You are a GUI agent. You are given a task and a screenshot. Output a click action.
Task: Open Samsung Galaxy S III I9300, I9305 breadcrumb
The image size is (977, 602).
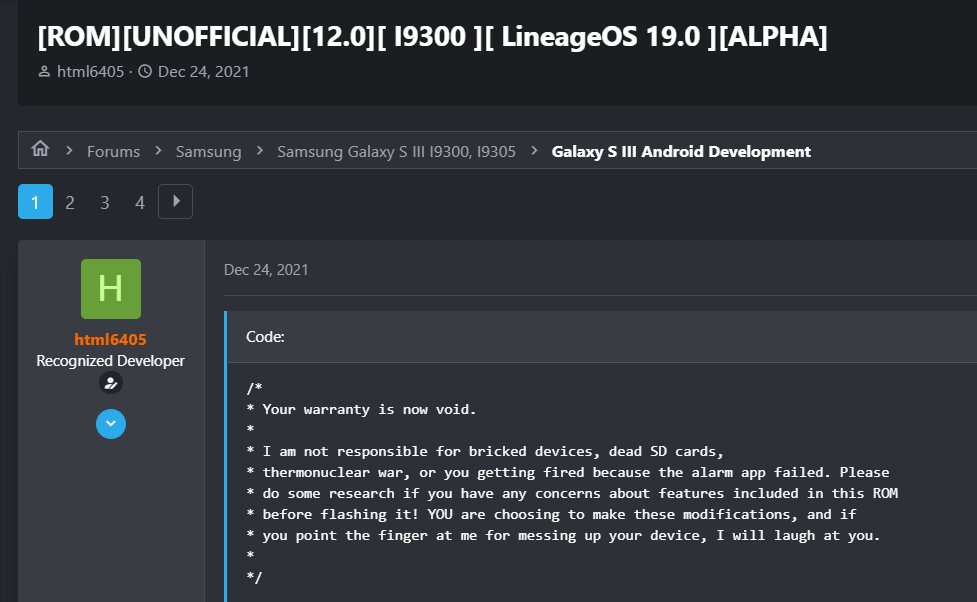point(396,151)
